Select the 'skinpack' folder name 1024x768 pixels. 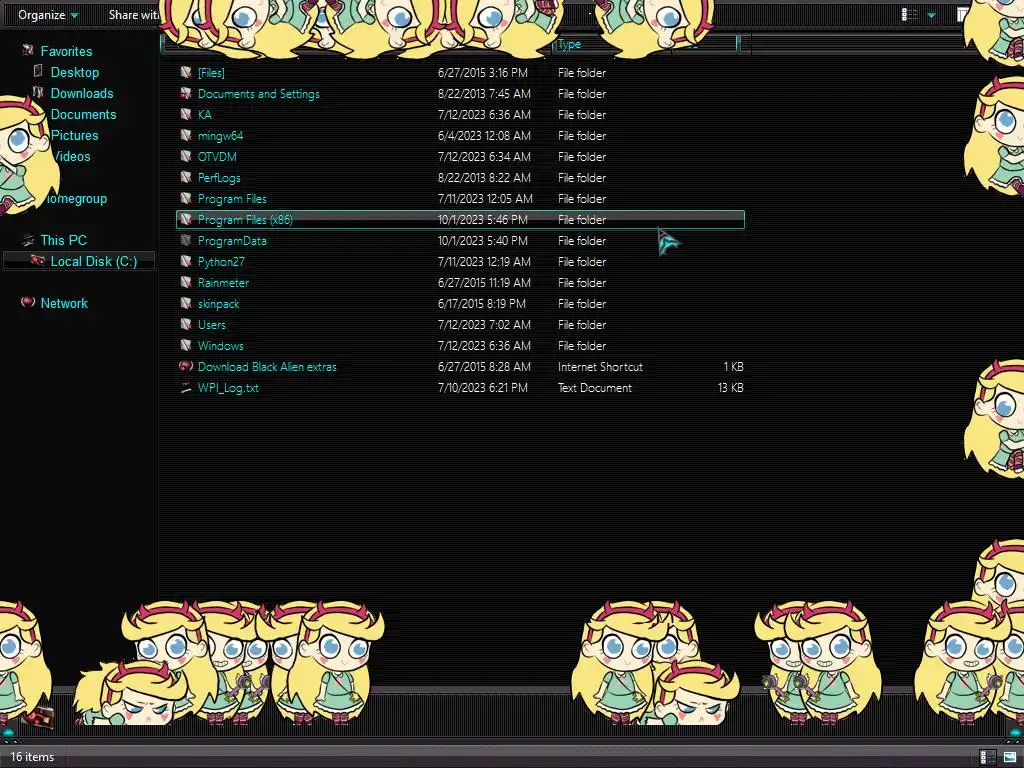tap(218, 304)
